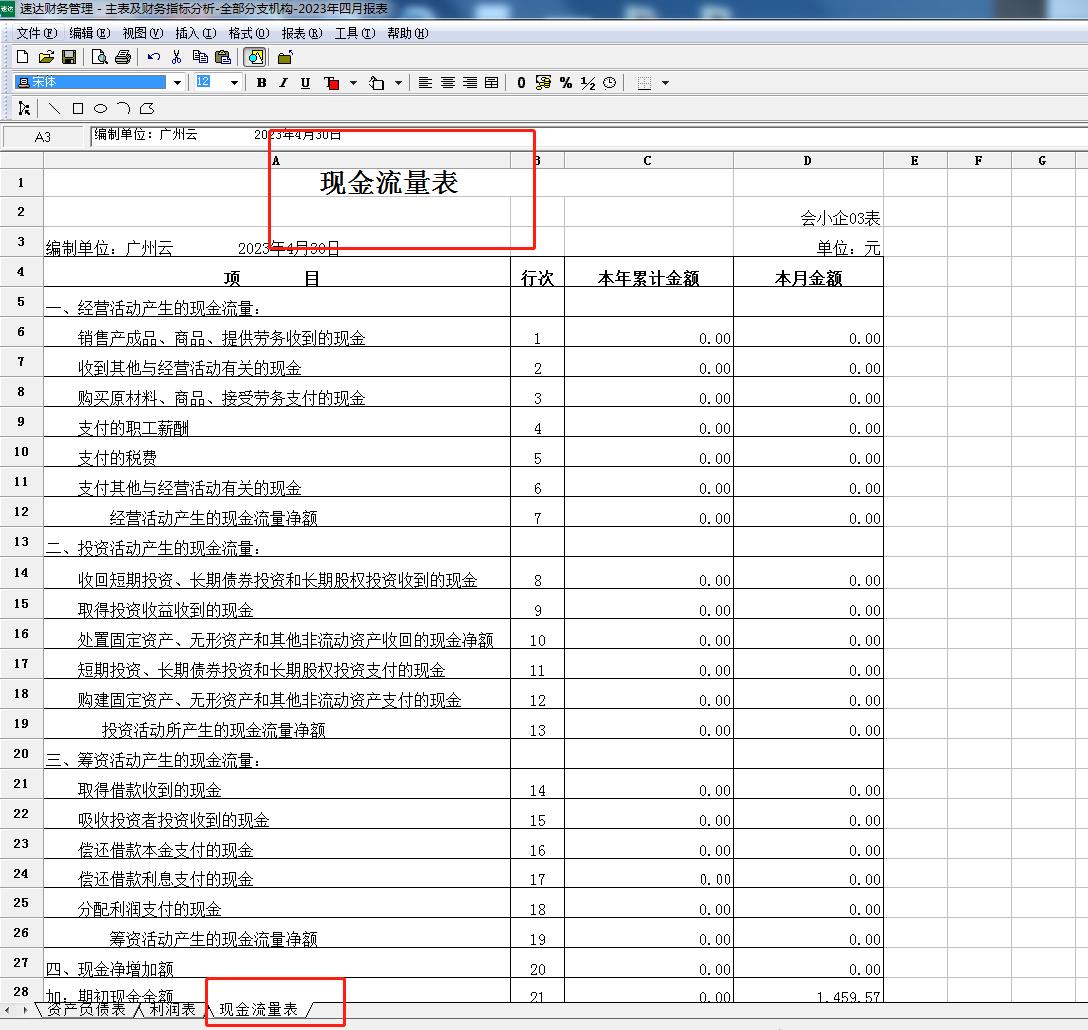Image resolution: width=1088 pixels, height=1030 pixels.
Task: Select the ellipse drawing tool
Action: 100,108
